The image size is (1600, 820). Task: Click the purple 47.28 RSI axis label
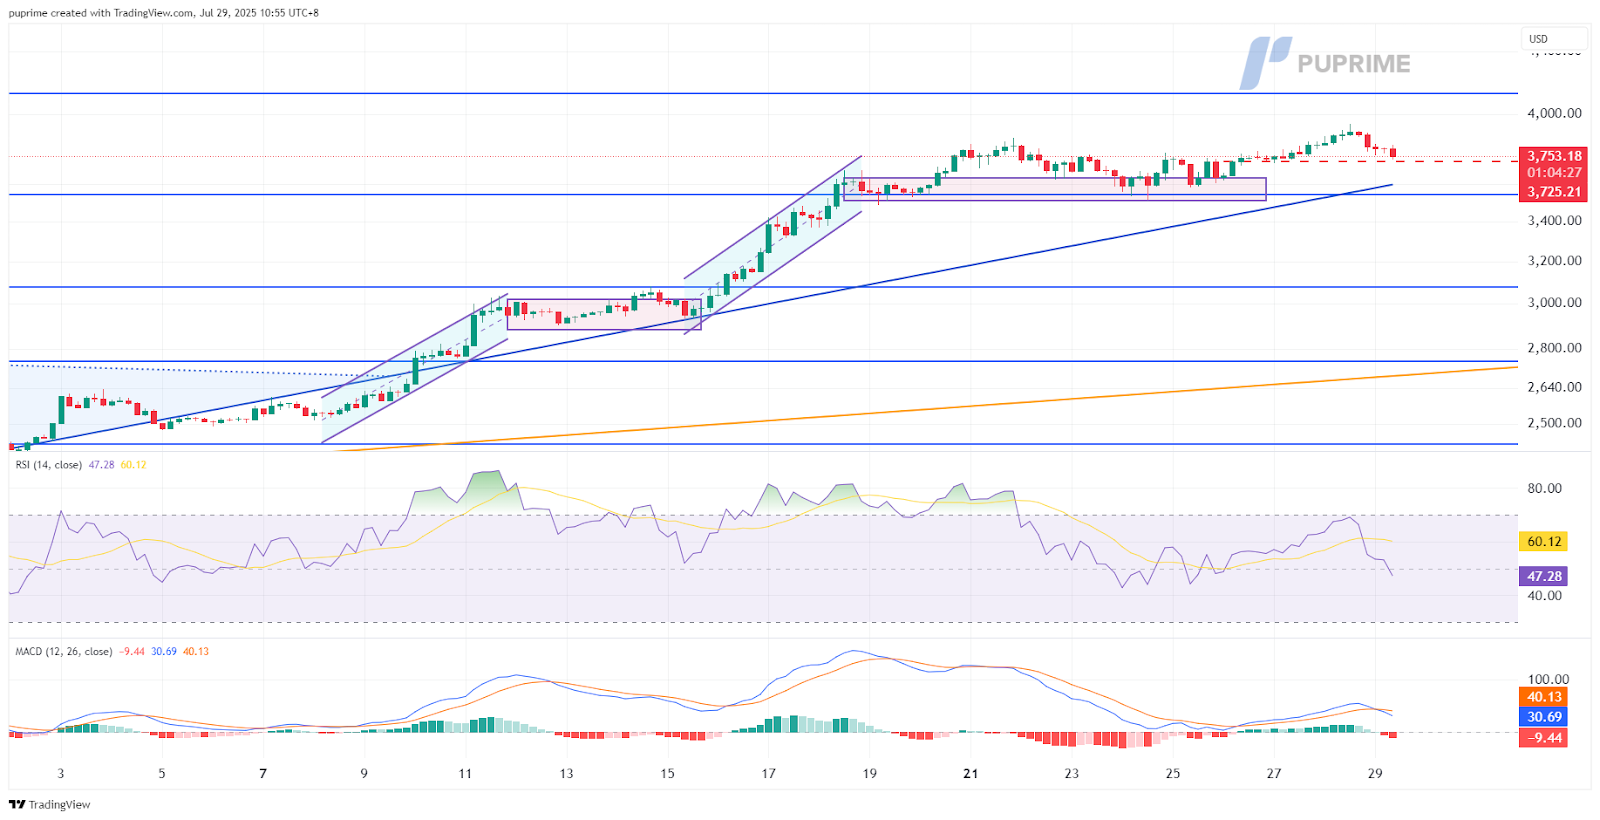[1544, 576]
